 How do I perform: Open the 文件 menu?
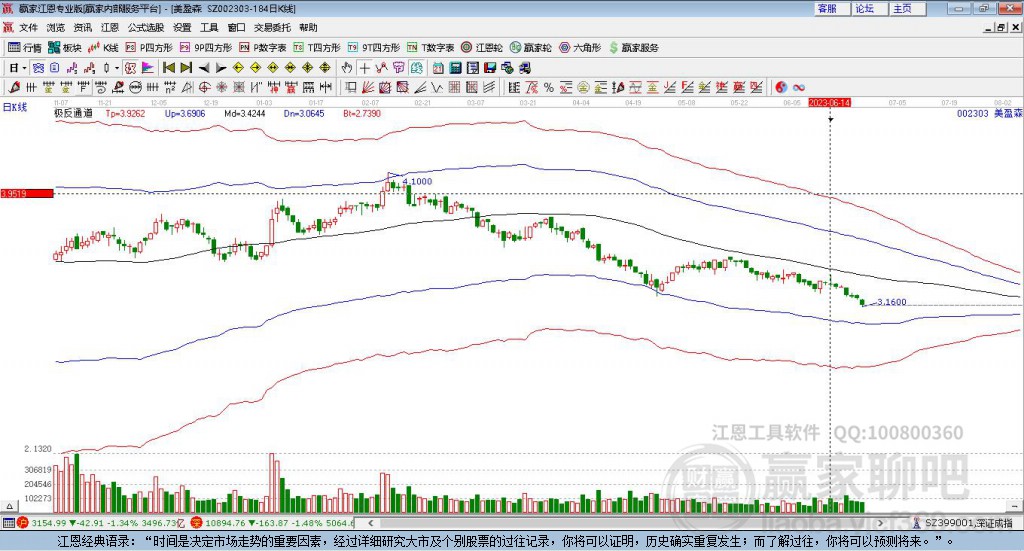click(x=28, y=27)
